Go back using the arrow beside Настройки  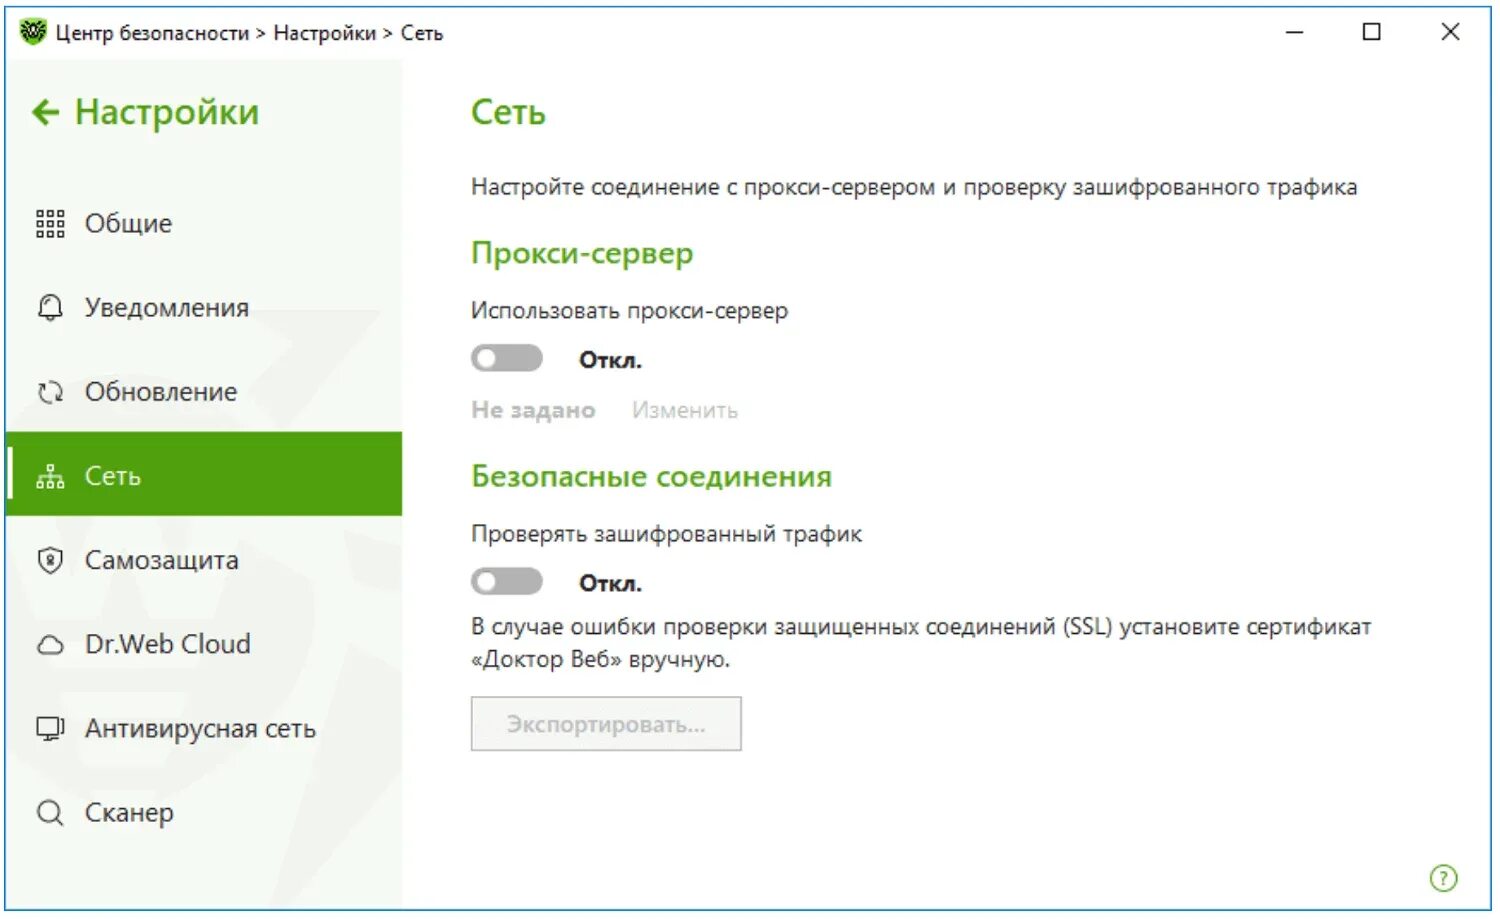pos(45,112)
